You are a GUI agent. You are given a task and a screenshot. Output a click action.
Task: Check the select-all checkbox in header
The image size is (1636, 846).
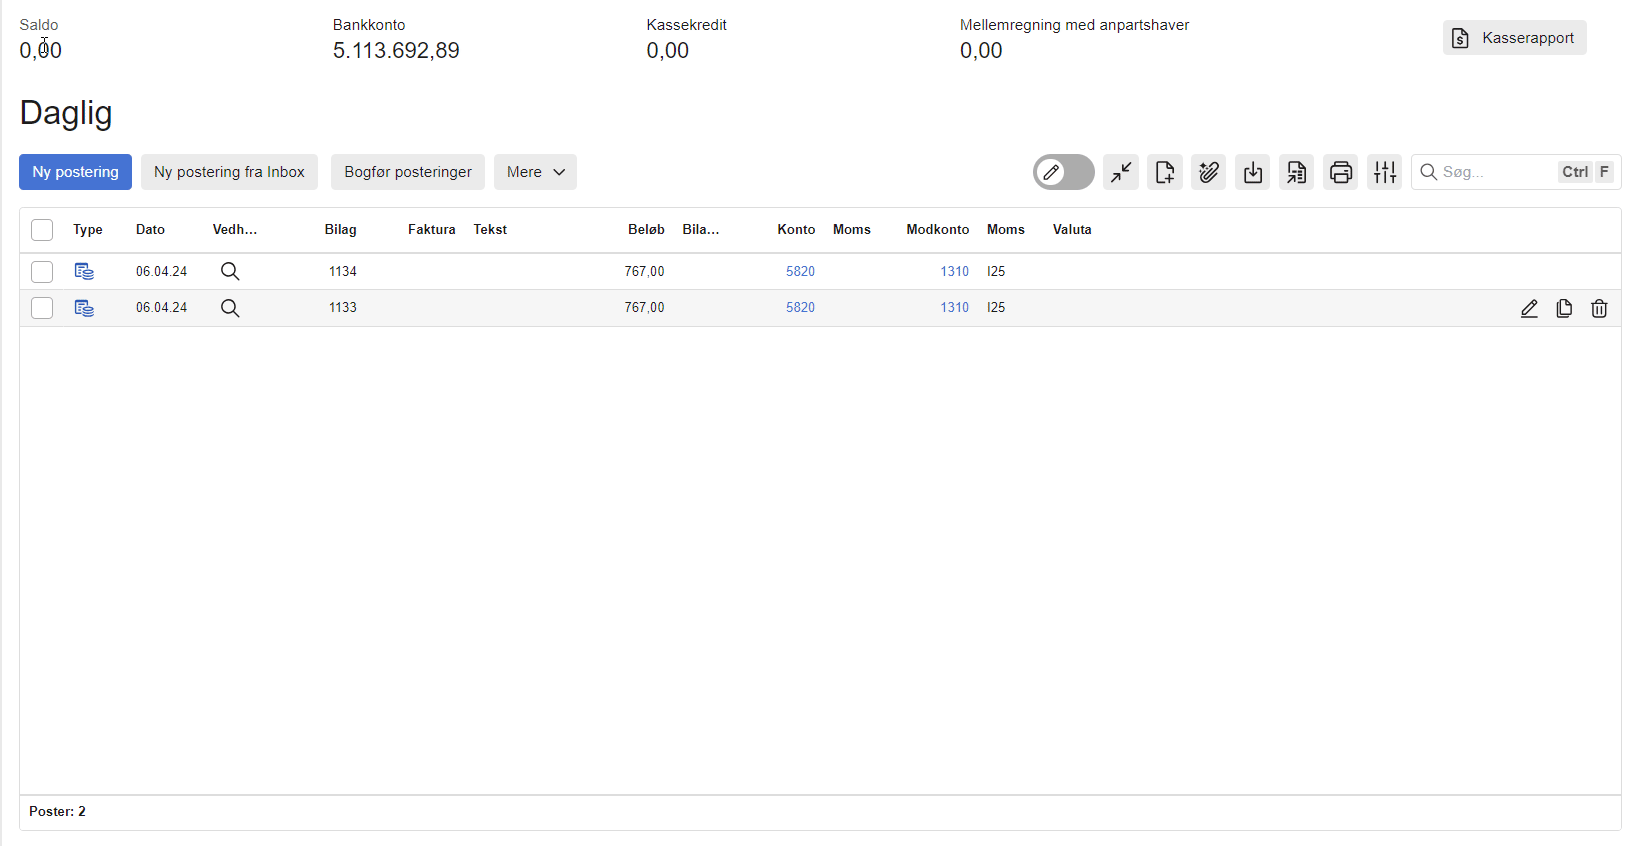pos(42,230)
